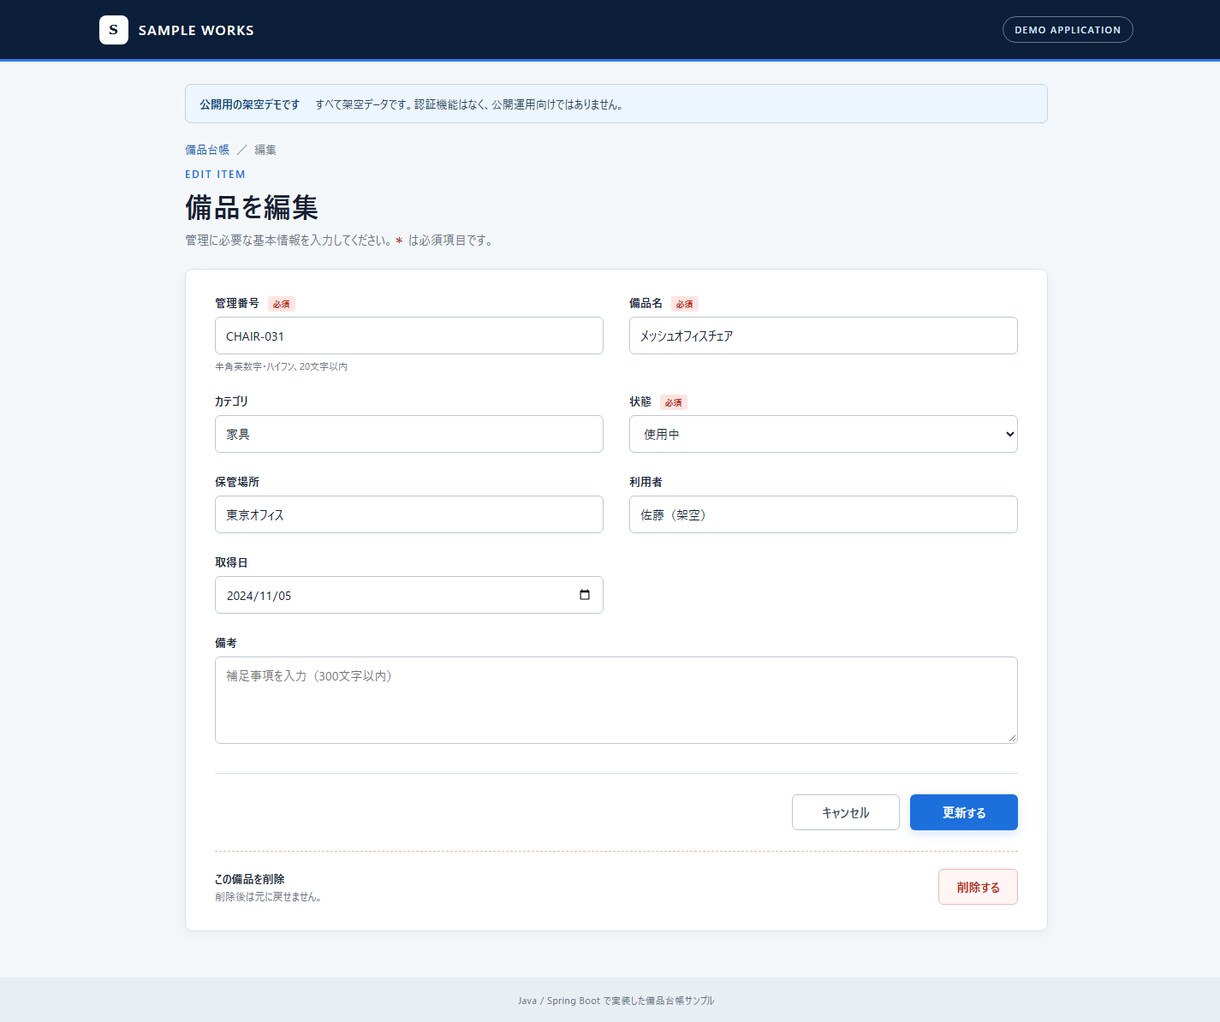1220x1022 pixels.
Task: Click the 必須 badge beside 管理番号
Action: point(282,304)
